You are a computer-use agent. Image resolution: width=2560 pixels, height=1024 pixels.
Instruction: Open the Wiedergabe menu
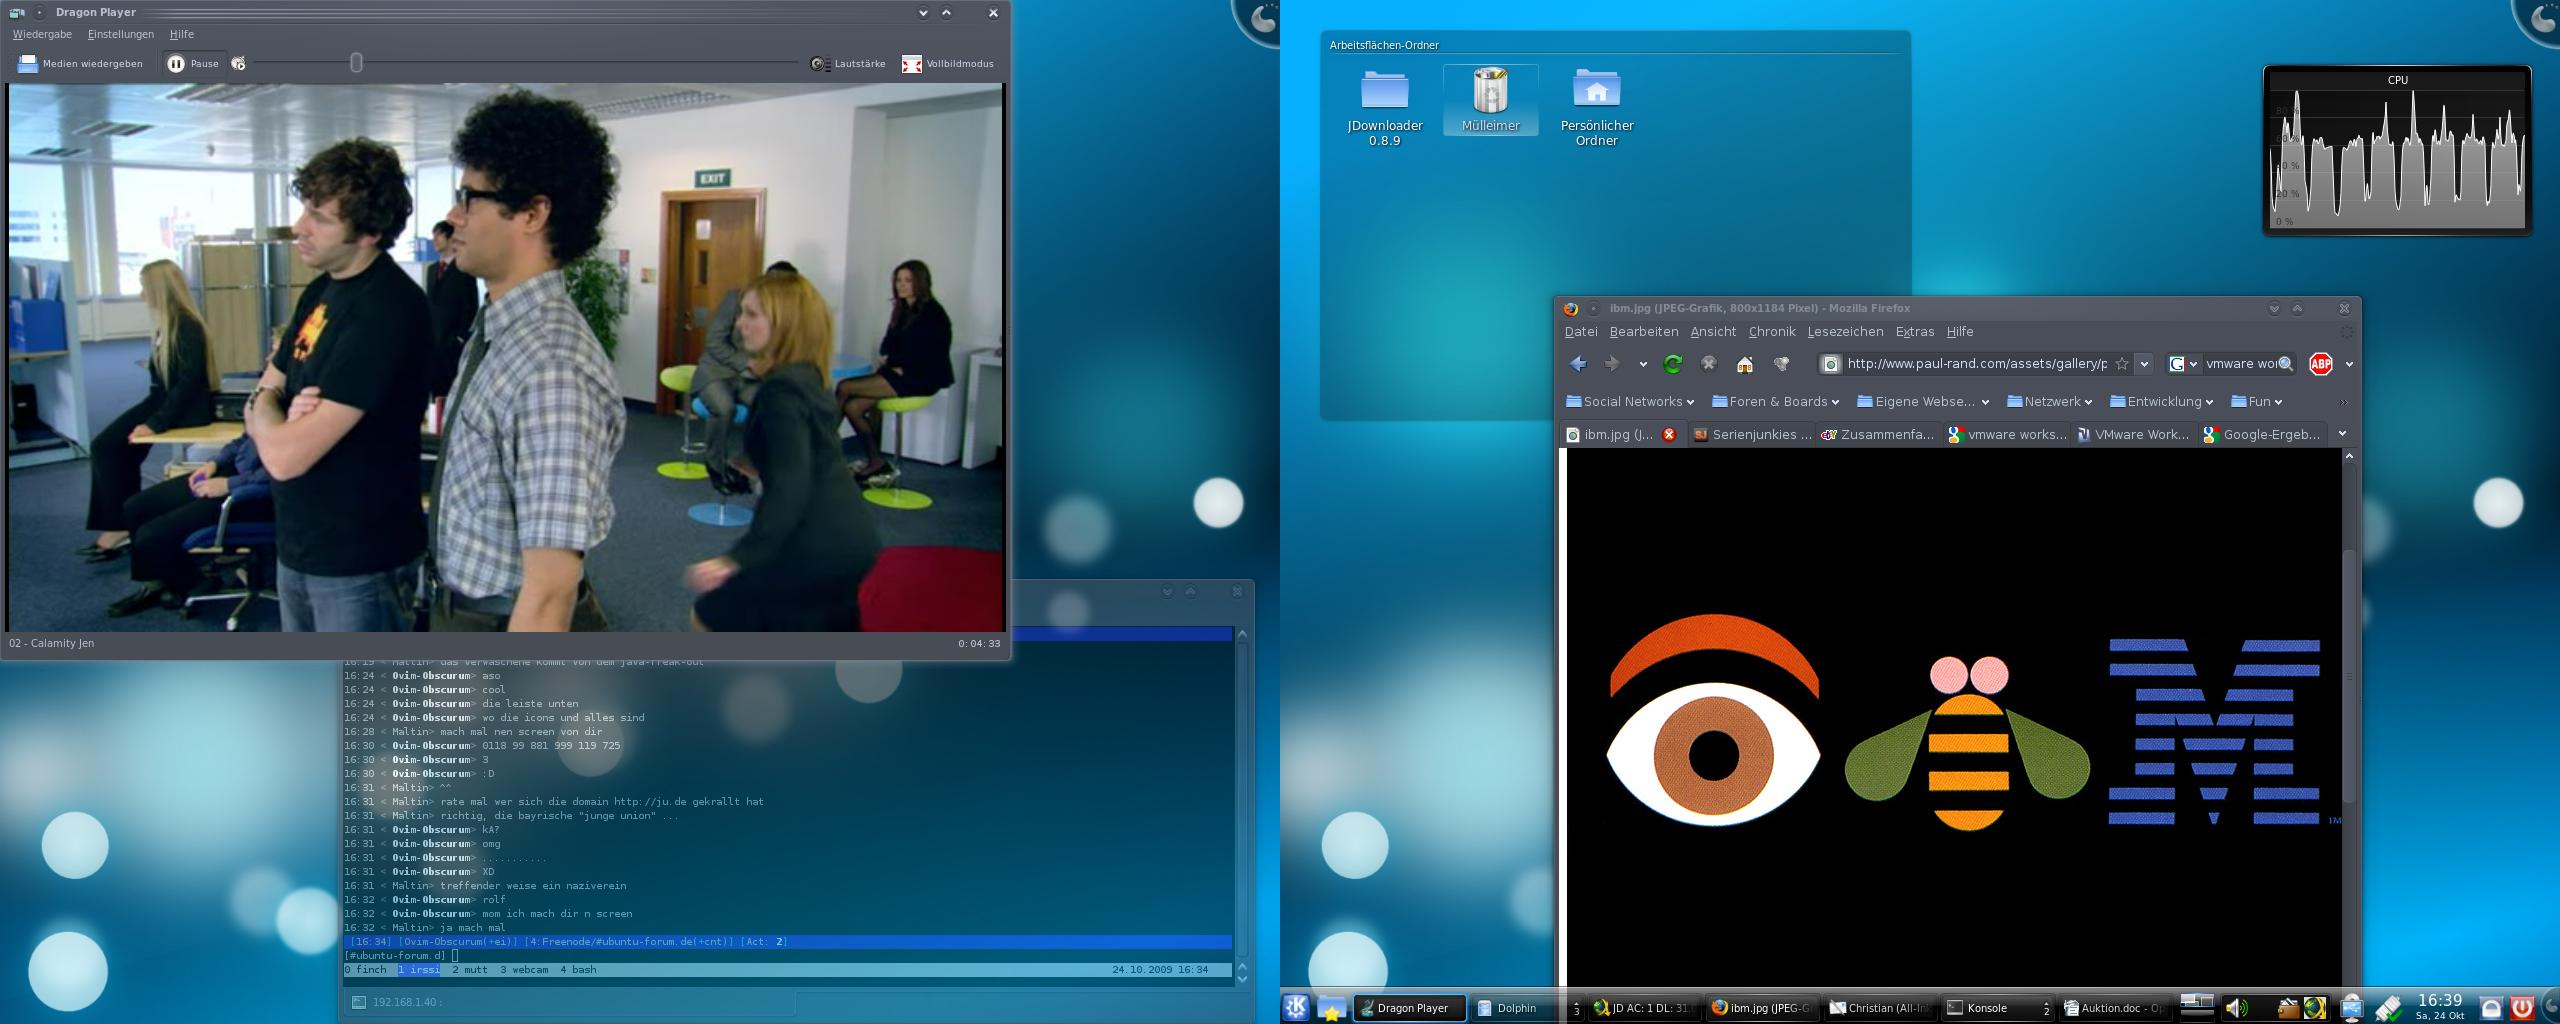pos(42,34)
